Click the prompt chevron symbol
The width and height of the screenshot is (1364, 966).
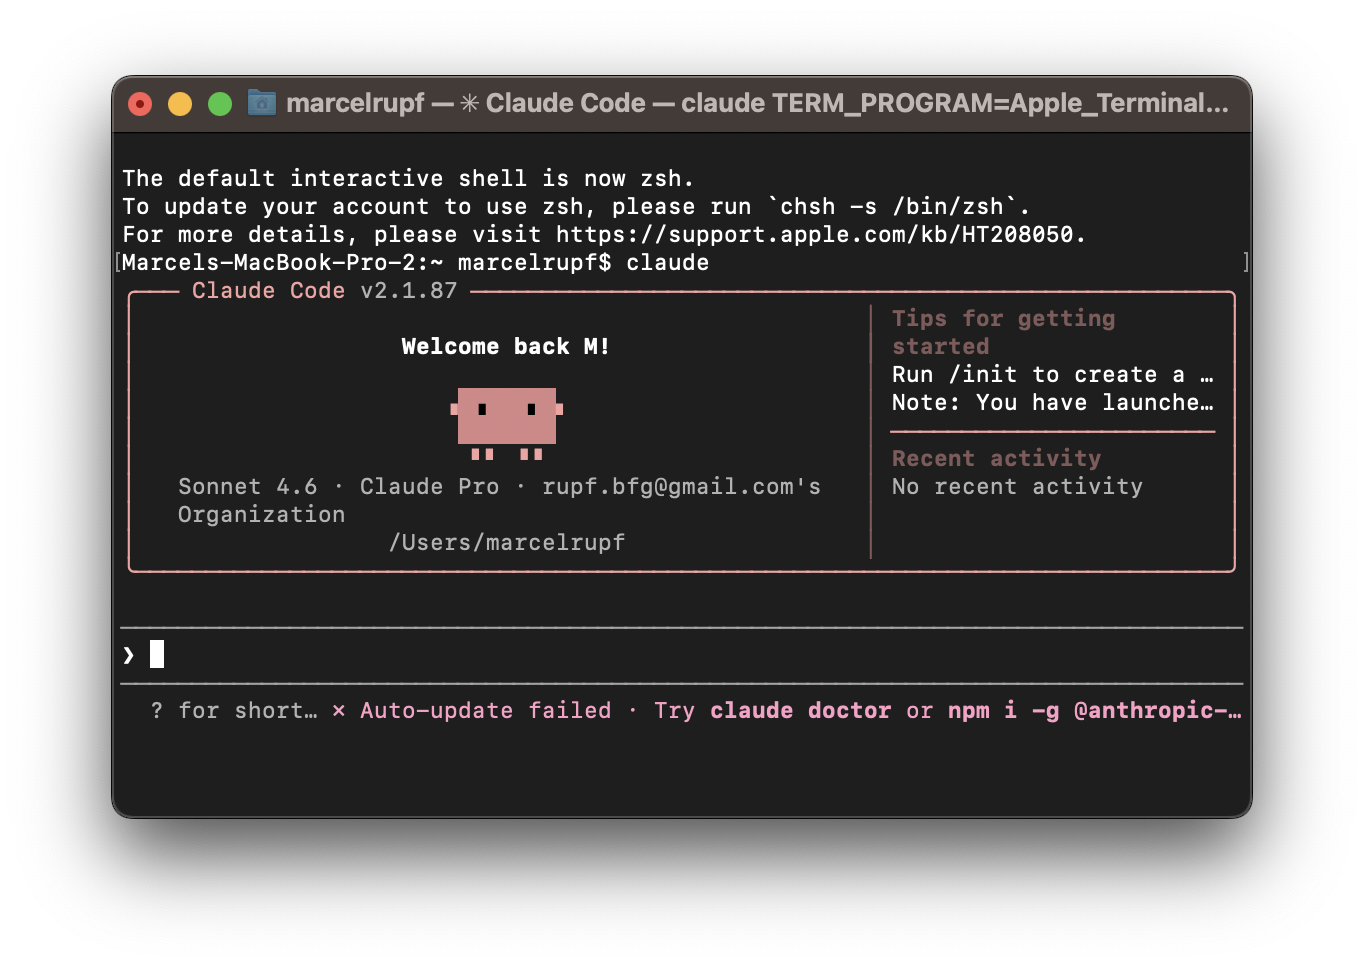(128, 655)
